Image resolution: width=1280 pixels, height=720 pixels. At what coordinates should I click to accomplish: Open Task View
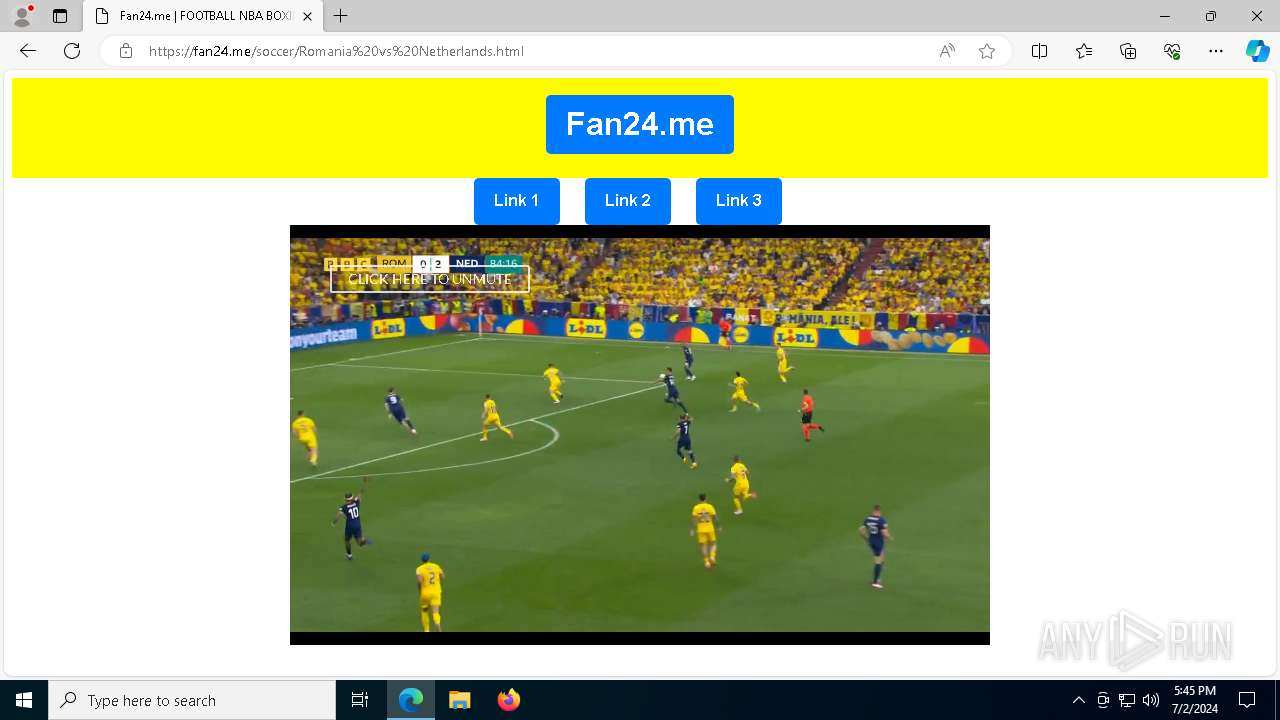coord(360,700)
